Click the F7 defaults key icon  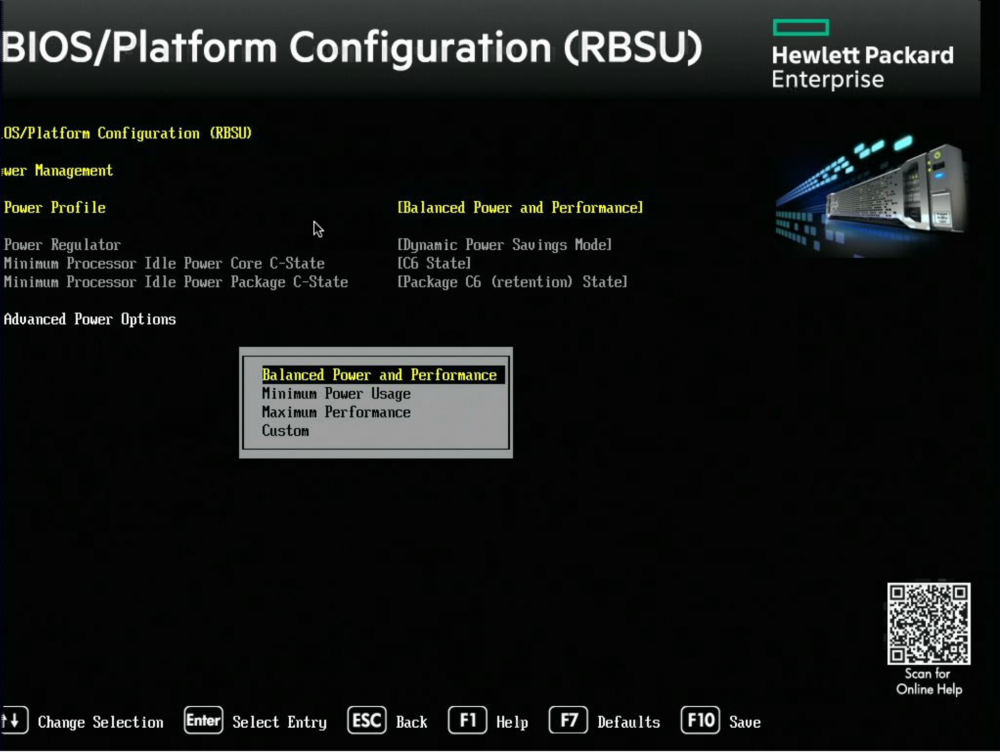[x=568, y=721]
